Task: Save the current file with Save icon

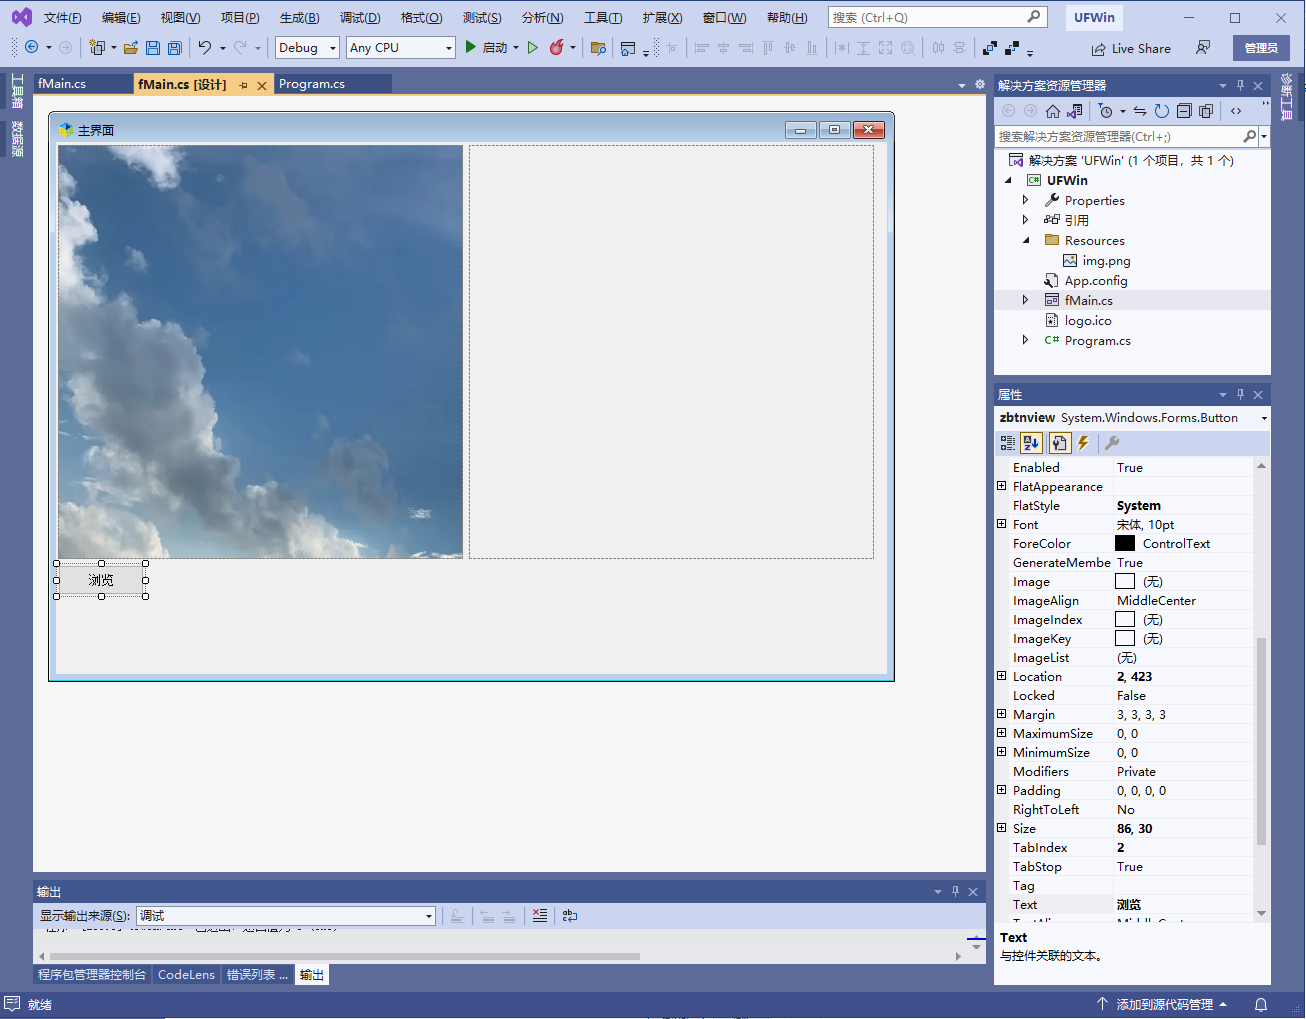Action: [x=153, y=47]
